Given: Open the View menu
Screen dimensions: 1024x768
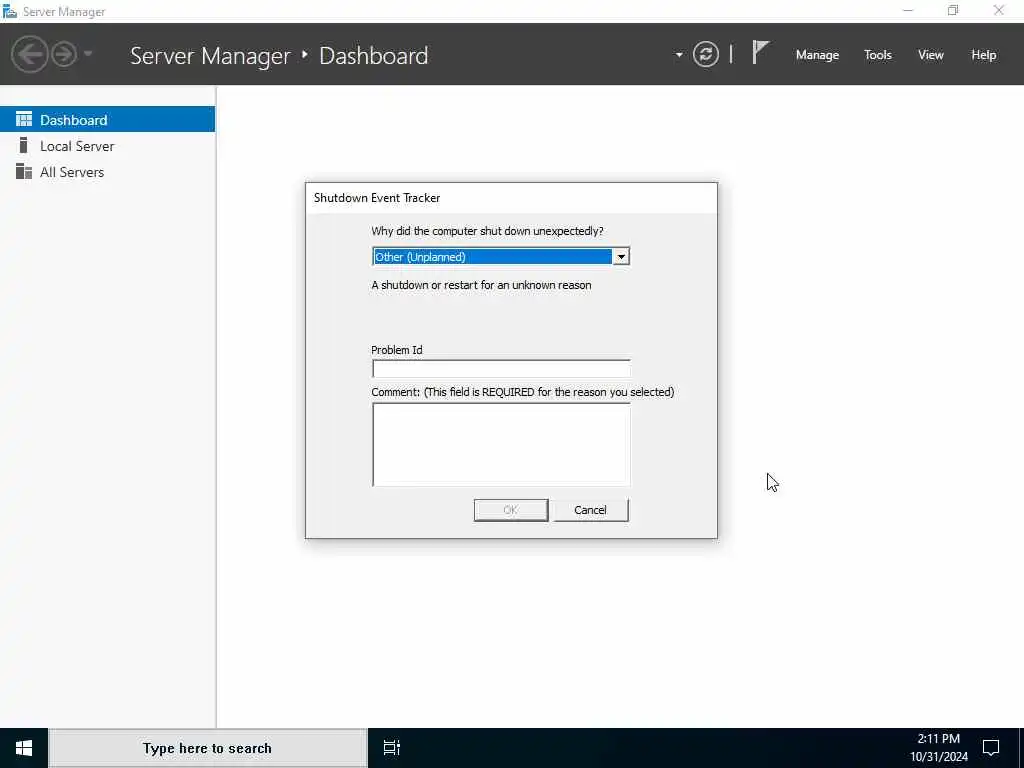Looking at the screenshot, I should [x=931, y=55].
